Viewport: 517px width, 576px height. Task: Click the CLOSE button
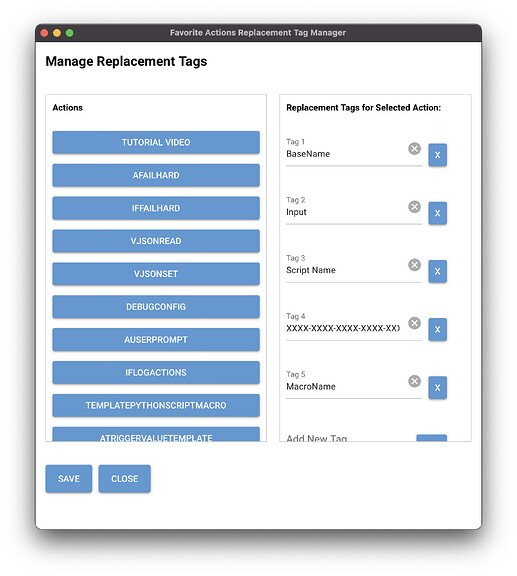point(125,479)
